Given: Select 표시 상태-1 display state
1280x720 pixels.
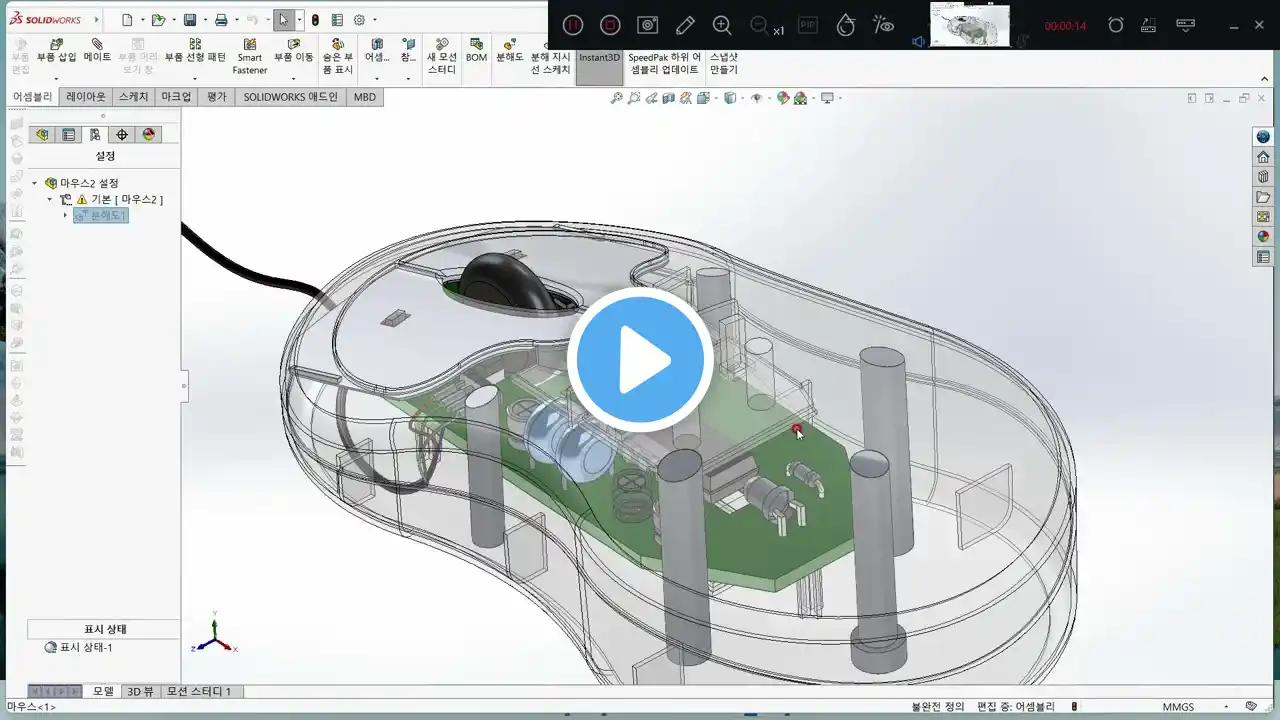Looking at the screenshot, I should click(x=79, y=647).
